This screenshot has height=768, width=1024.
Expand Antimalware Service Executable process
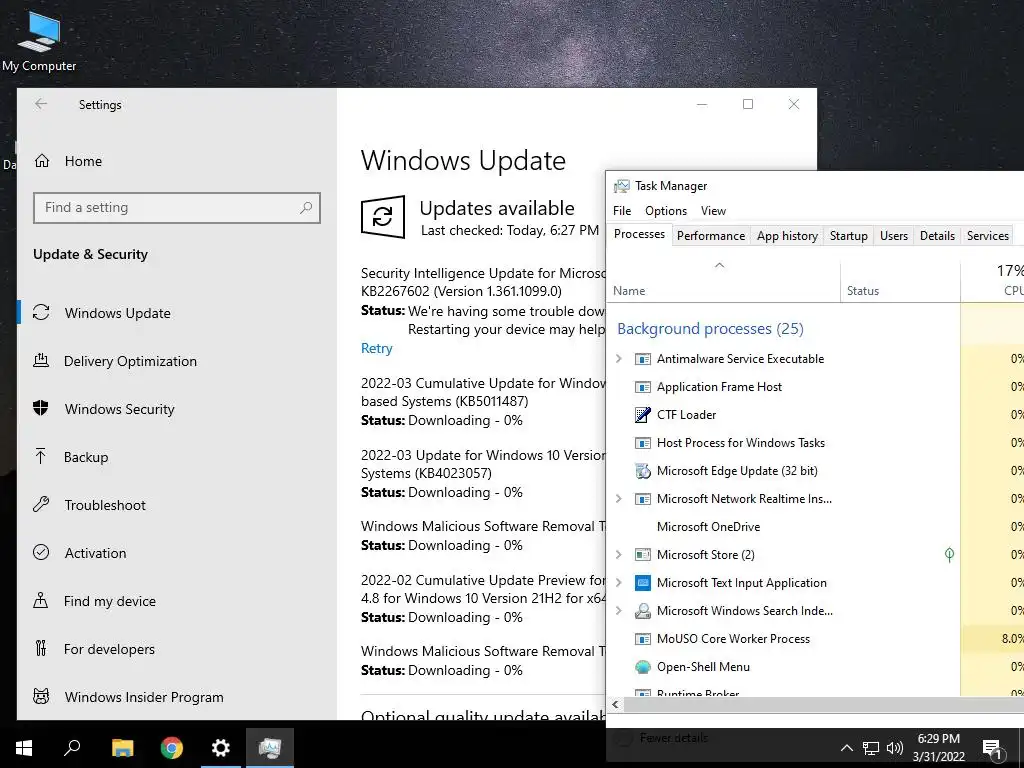tap(619, 359)
